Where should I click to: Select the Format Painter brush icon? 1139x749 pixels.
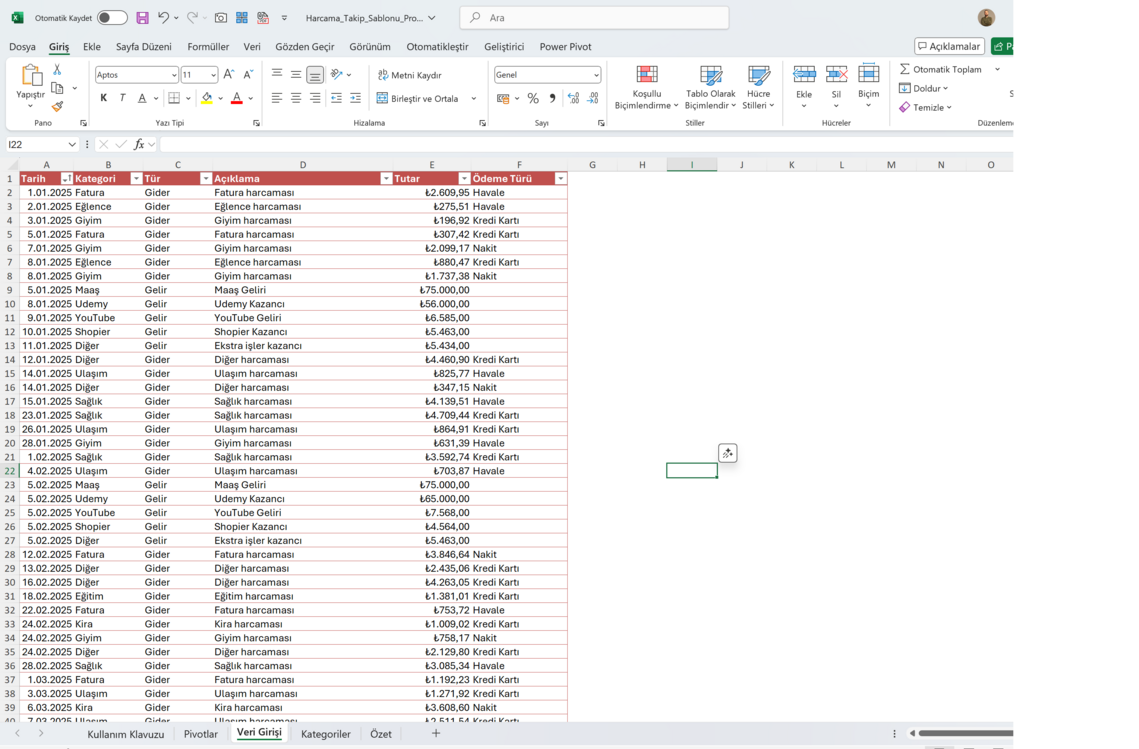pos(57,107)
